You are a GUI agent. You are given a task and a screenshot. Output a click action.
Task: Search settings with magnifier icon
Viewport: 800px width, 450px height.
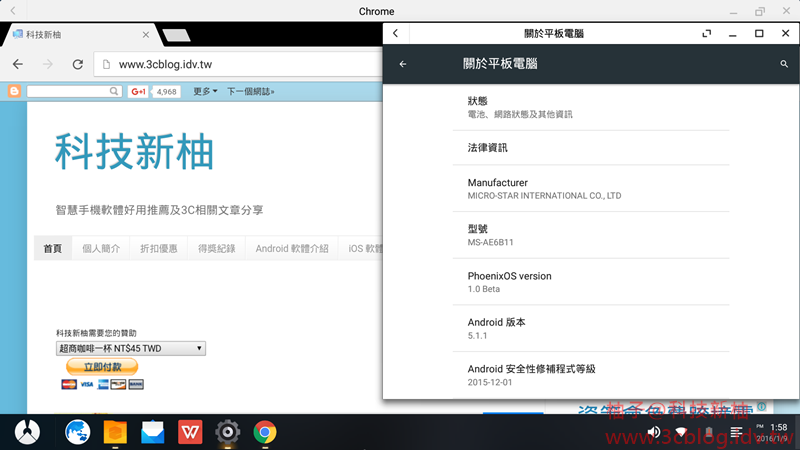pyautogui.click(x=784, y=64)
